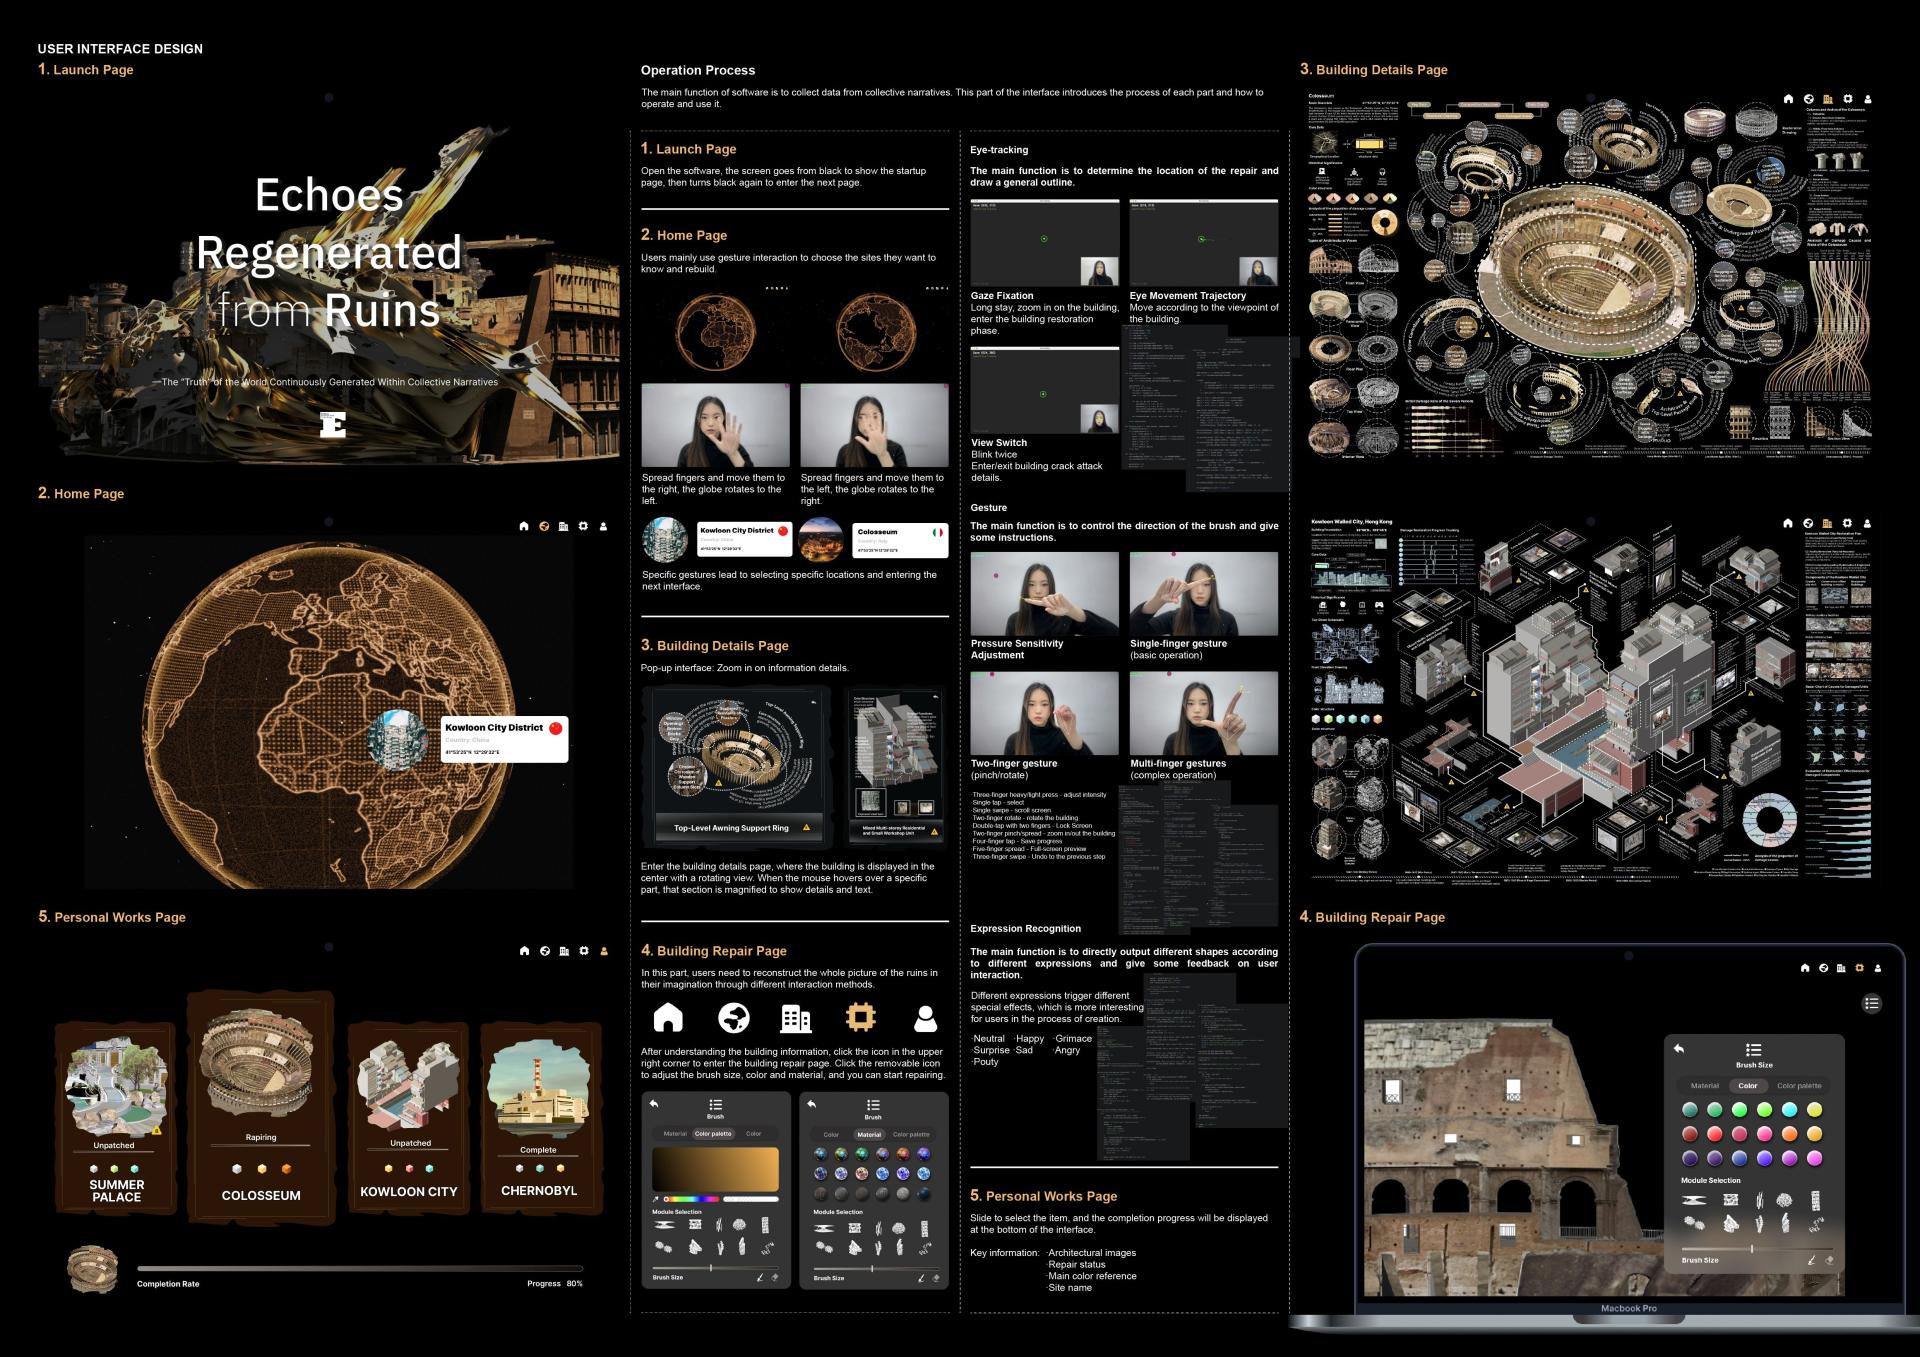This screenshot has height=1357, width=1920.
Task: Click home icon on Colosseum Building Details page
Action: click(1789, 99)
